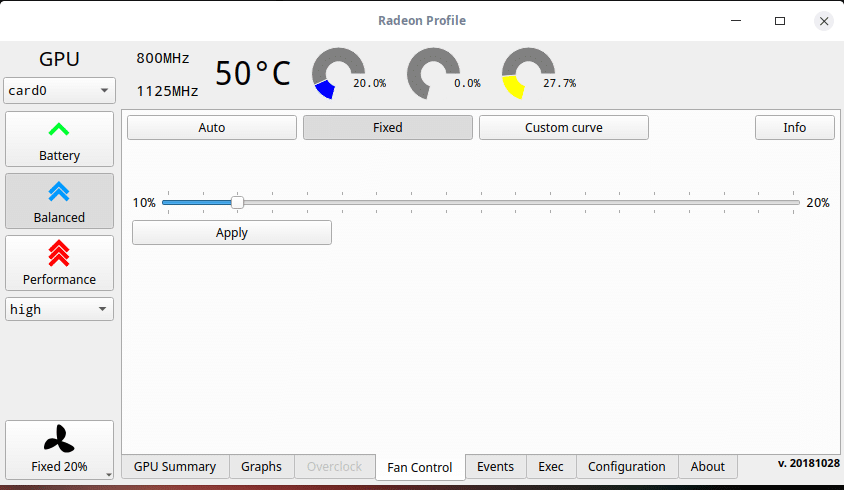Click the 20% slider value label
The width and height of the screenshot is (844, 490).
point(818,203)
